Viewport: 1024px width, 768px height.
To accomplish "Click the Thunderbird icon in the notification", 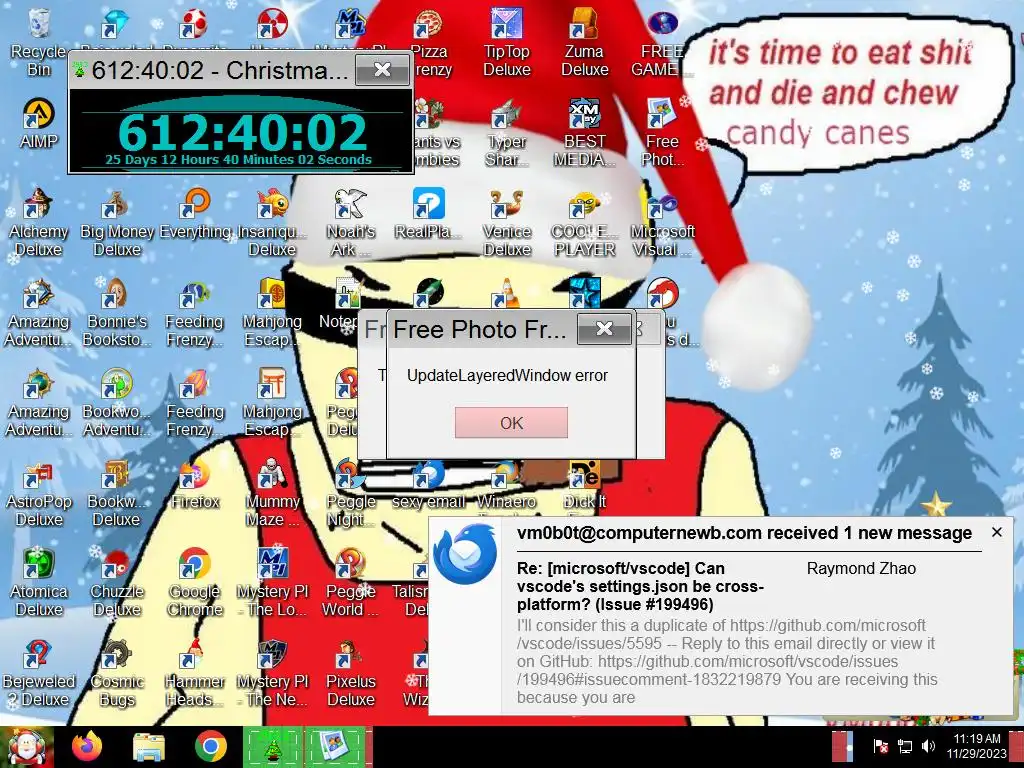I will (x=465, y=556).
